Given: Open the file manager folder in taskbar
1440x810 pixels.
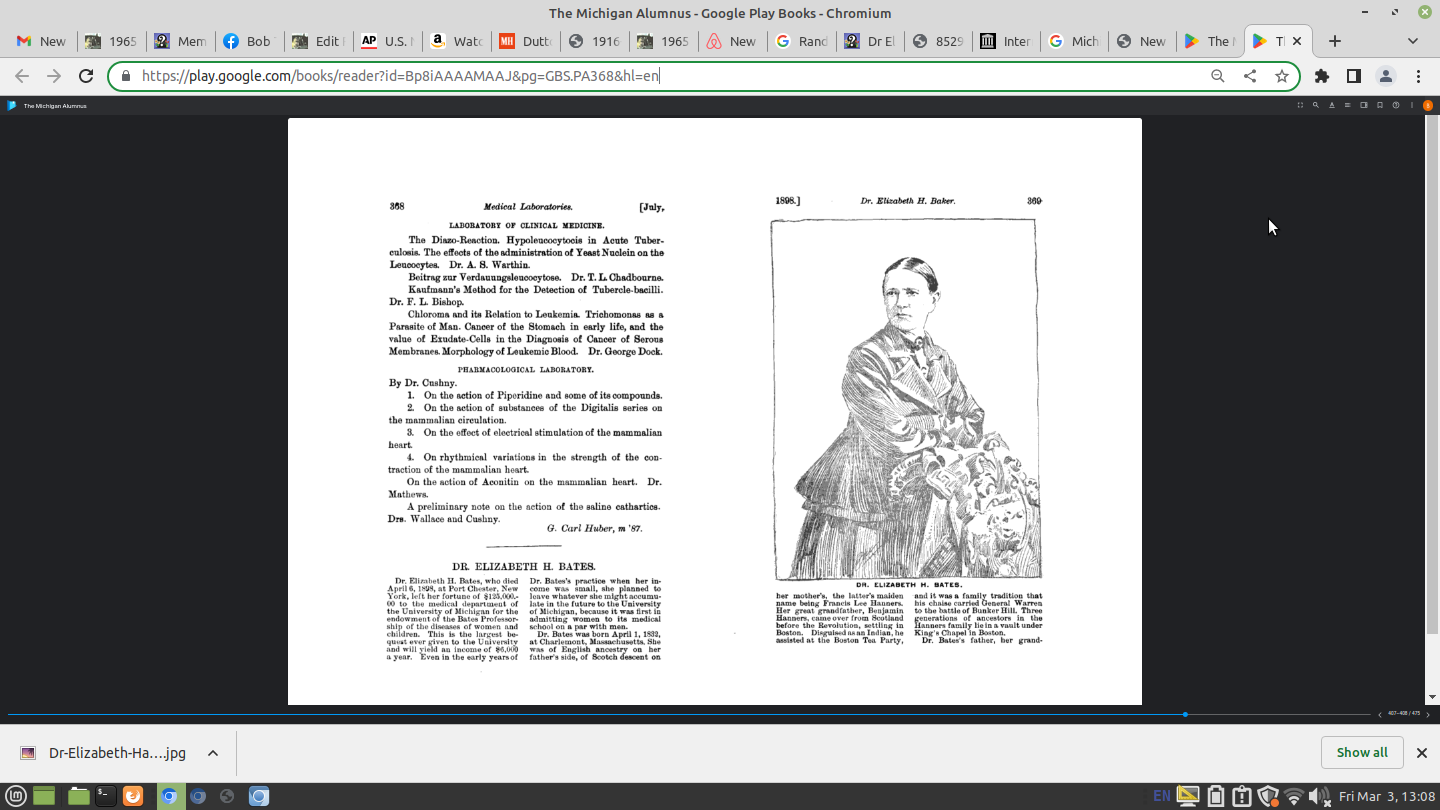Looking at the screenshot, I should tap(78, 796).
